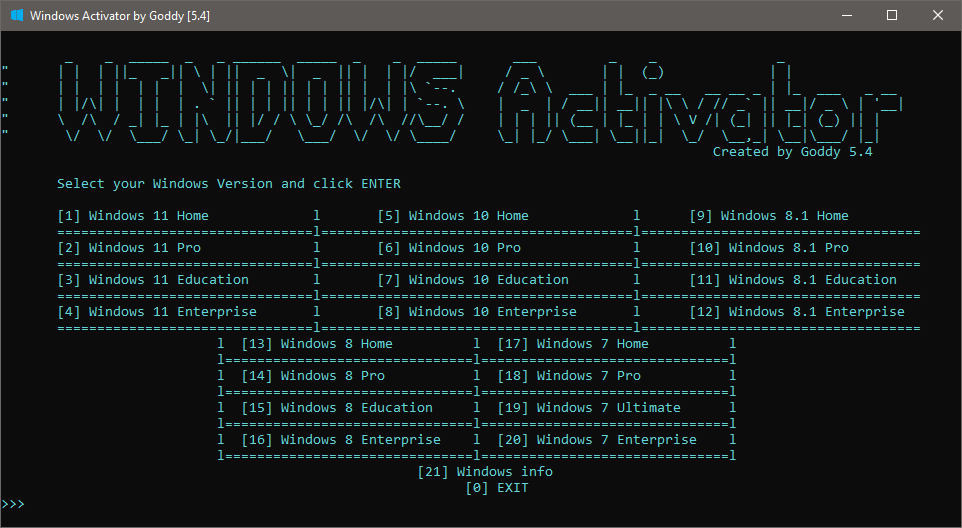Click the Windows logo icon in title bar
962x528 pixels.
(17, 15)
